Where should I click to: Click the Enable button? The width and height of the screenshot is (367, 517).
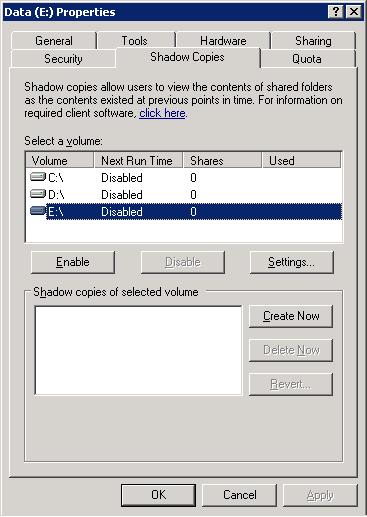click(x=73, y=262)
